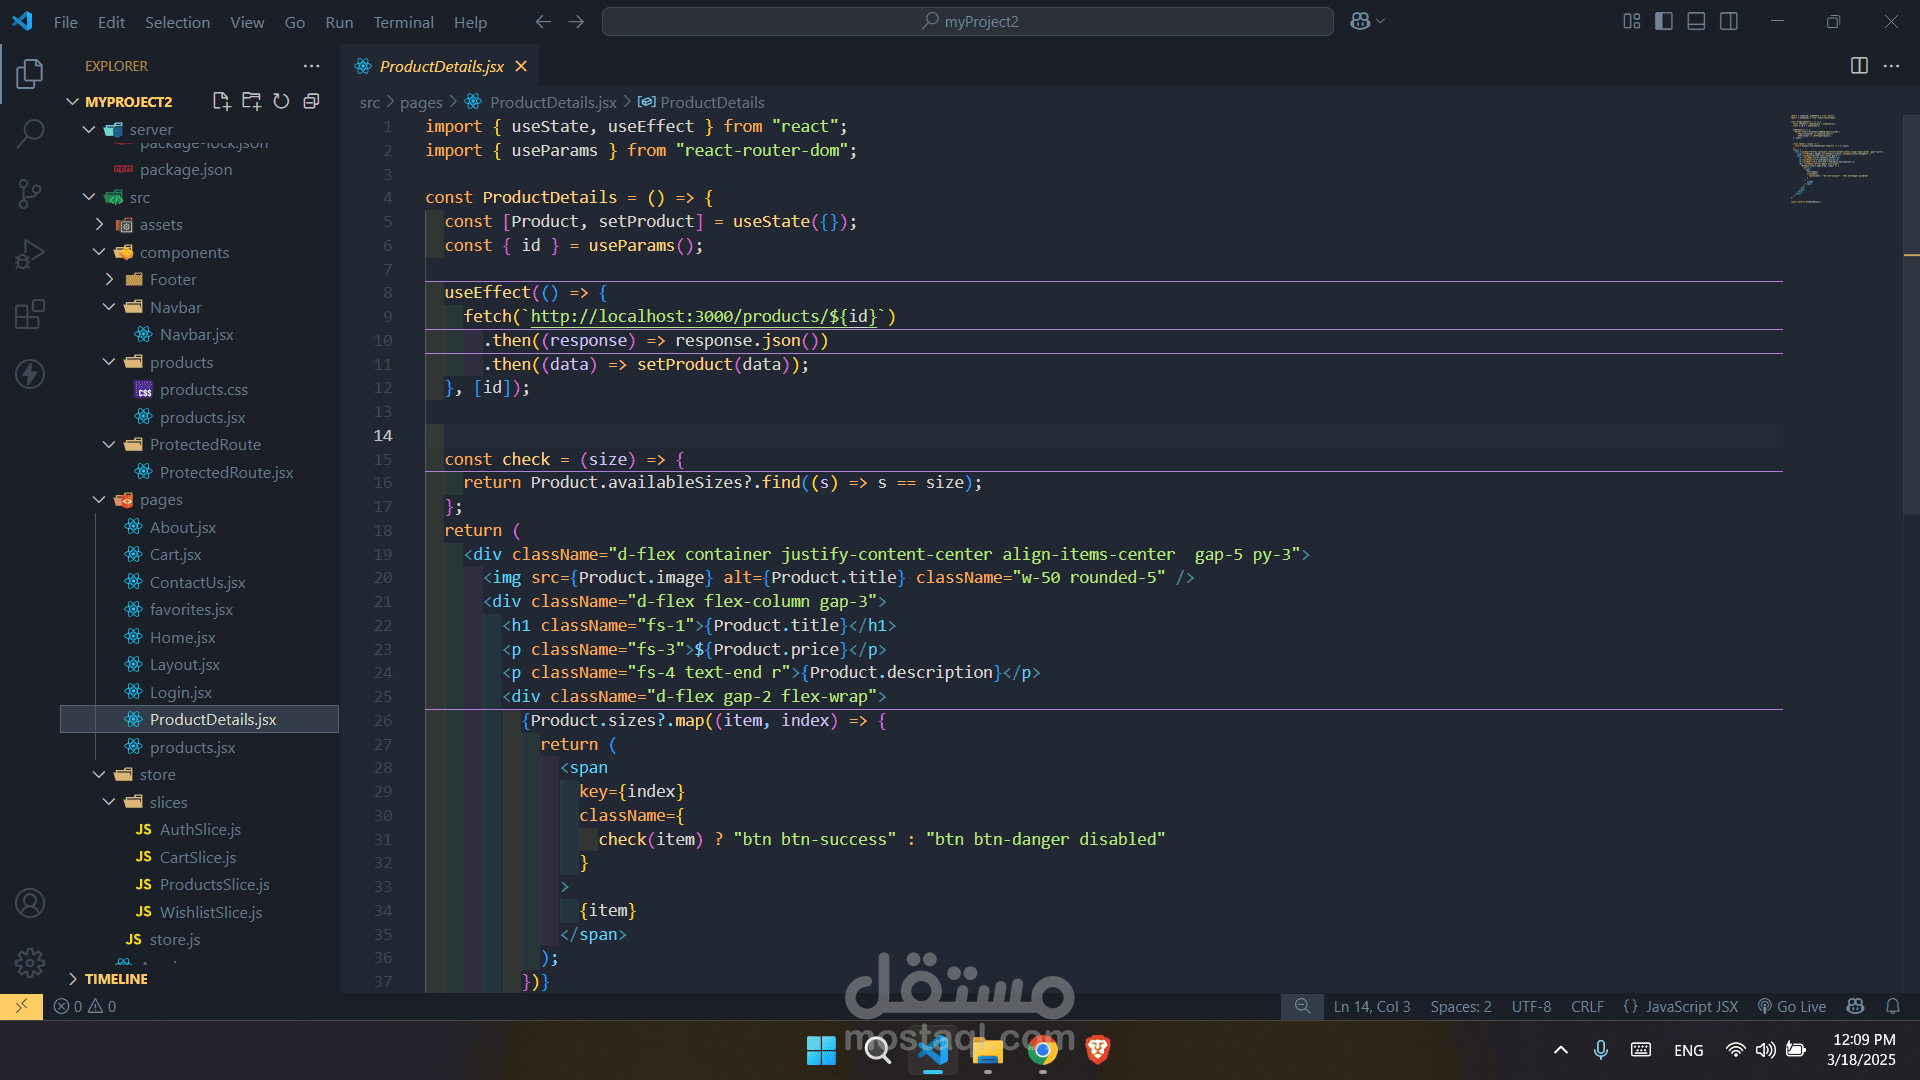Screen dimensions: 1920x1080
Task: Click the New File icon in Explorer
Action: pos(222,101)
